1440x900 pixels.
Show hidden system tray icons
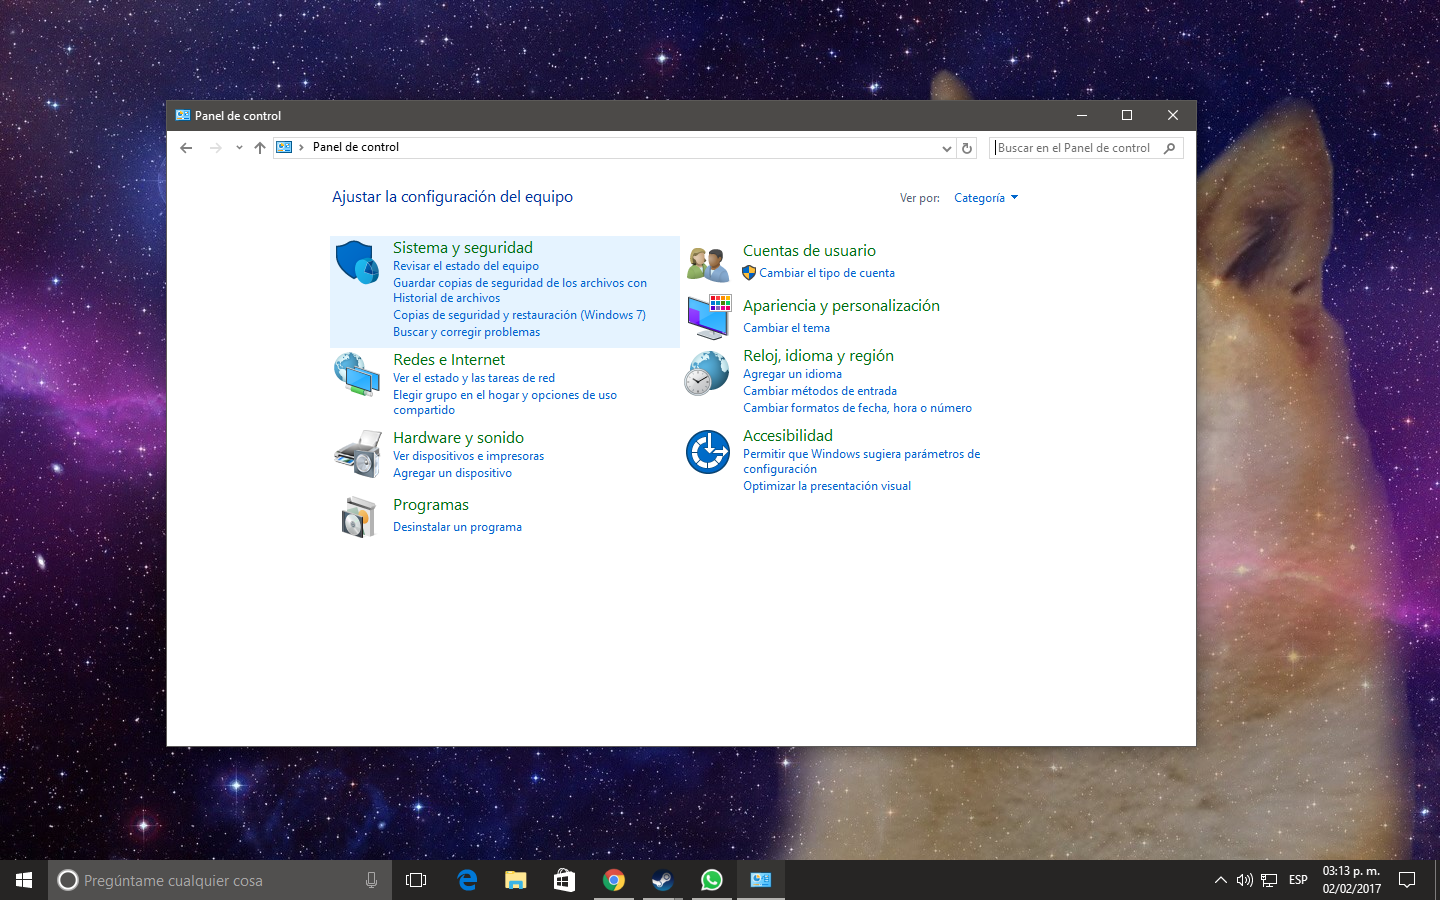click(1220, 880)
